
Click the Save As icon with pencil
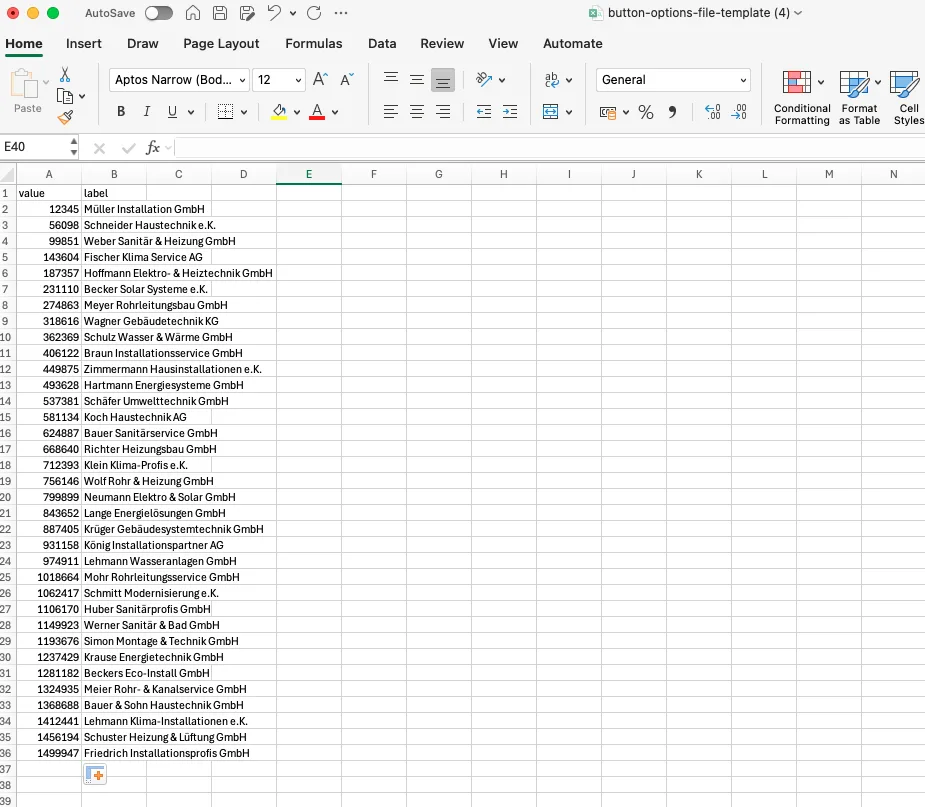(x=247, y=13)
